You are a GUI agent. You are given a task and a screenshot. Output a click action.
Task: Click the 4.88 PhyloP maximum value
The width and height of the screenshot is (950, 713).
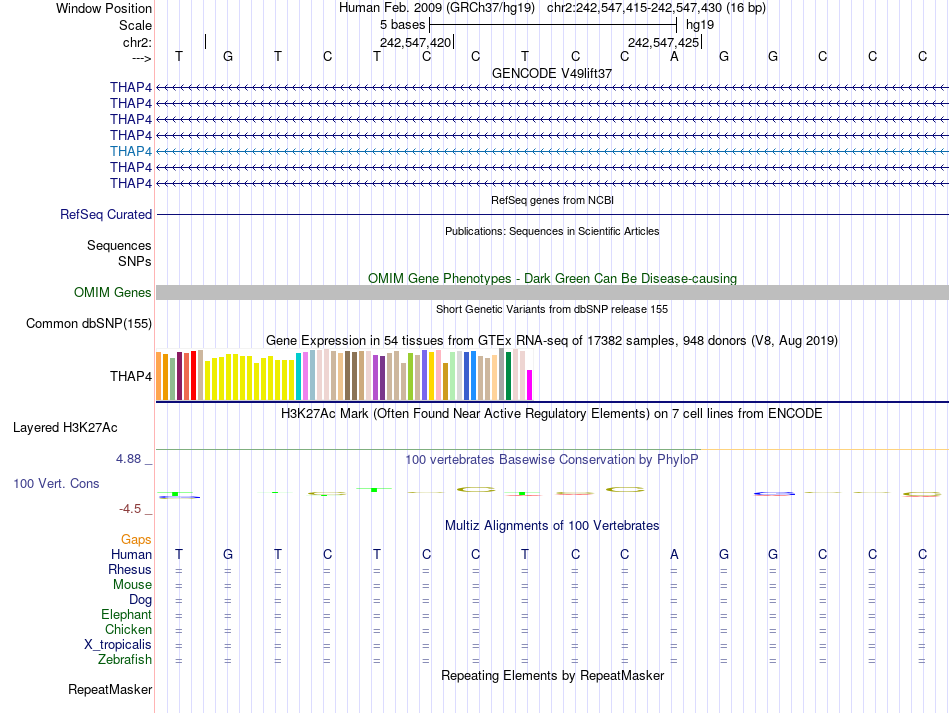tap(128, 459)
